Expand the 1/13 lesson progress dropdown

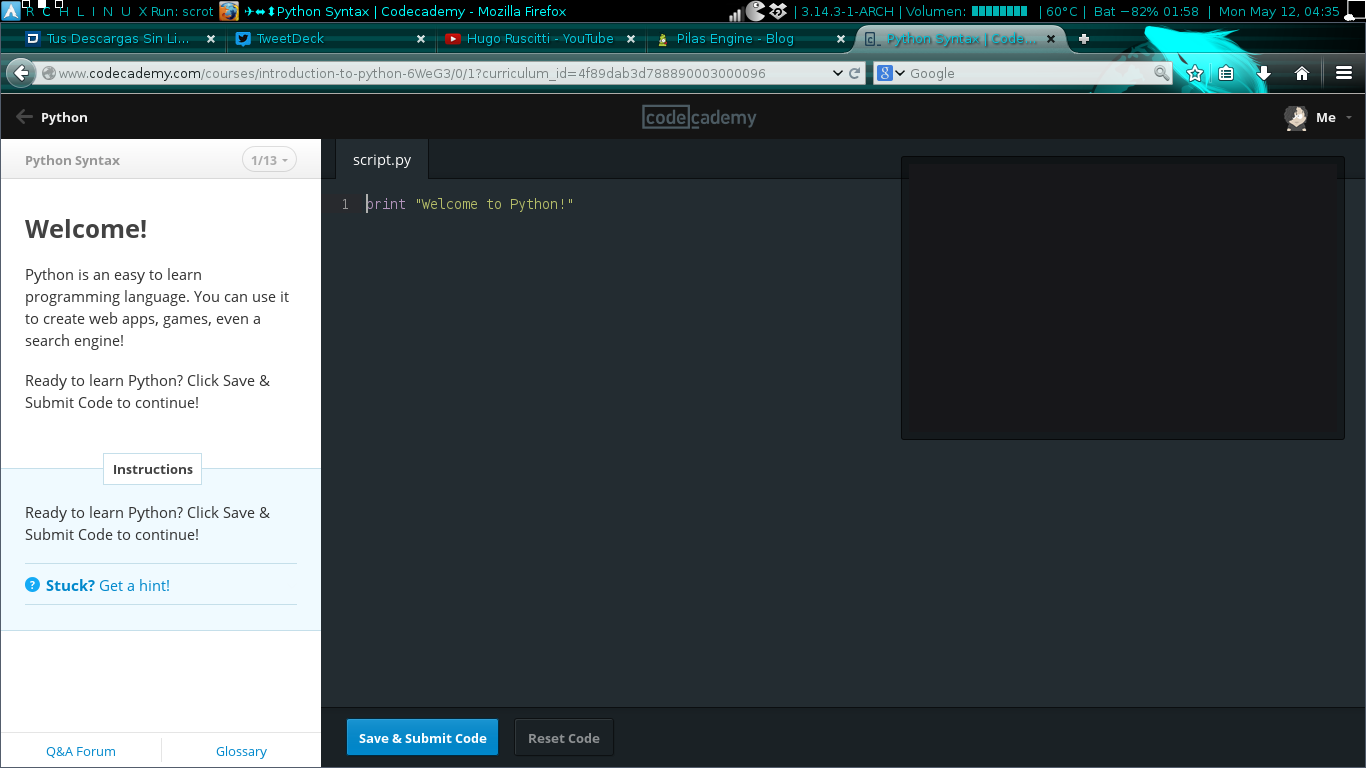[x=269, y=160]
